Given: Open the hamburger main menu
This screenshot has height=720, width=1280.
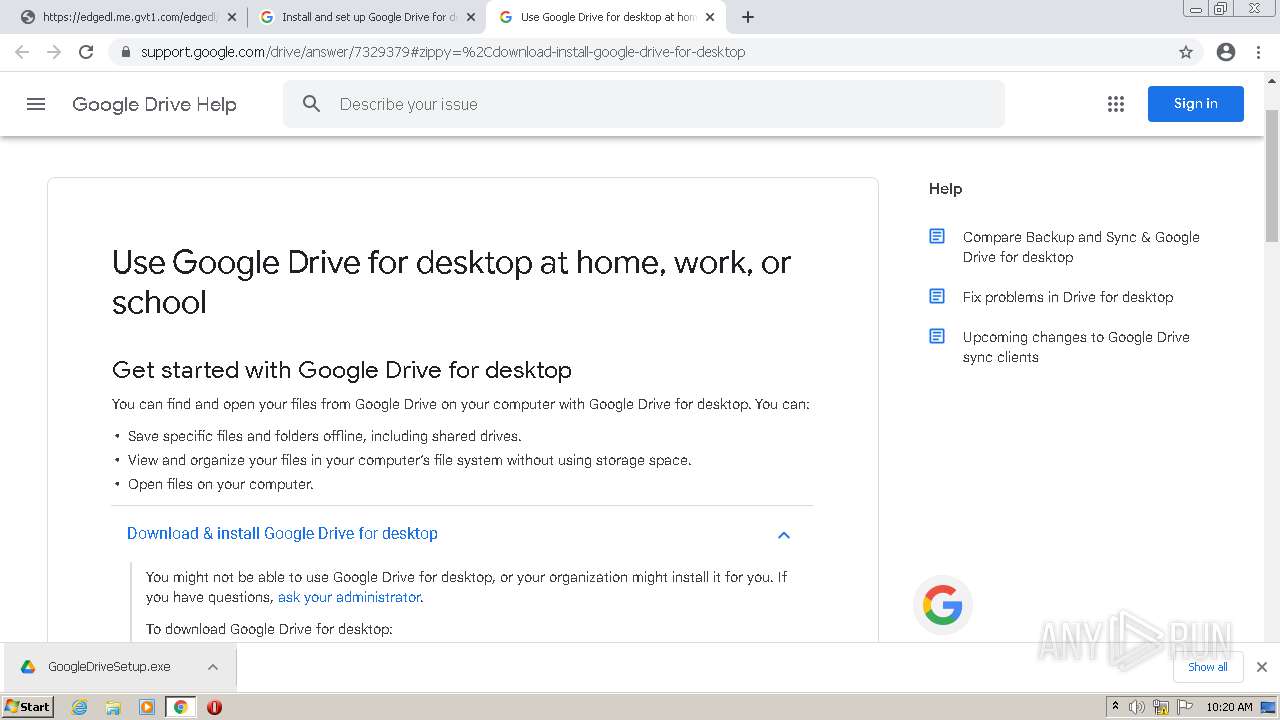Looking at the screenshot, I should pos(36,104).
